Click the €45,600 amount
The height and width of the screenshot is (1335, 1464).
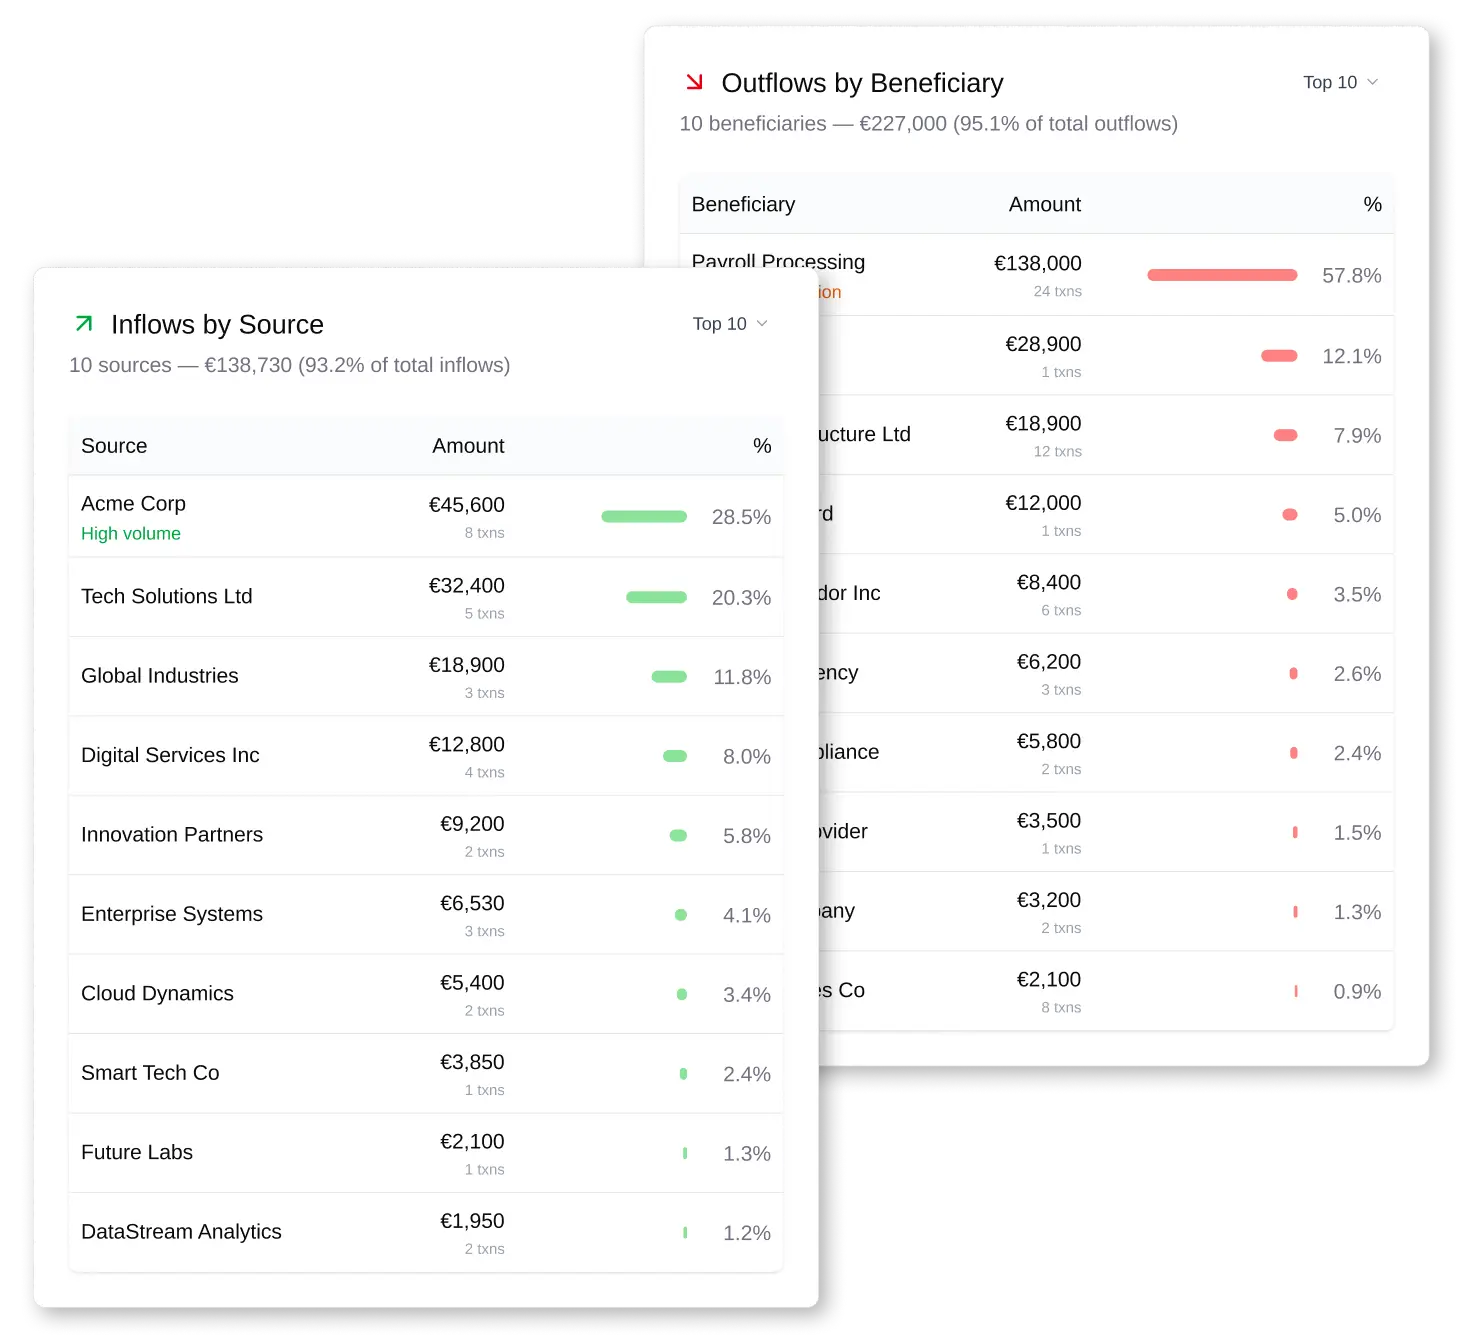tap(467, 505)
